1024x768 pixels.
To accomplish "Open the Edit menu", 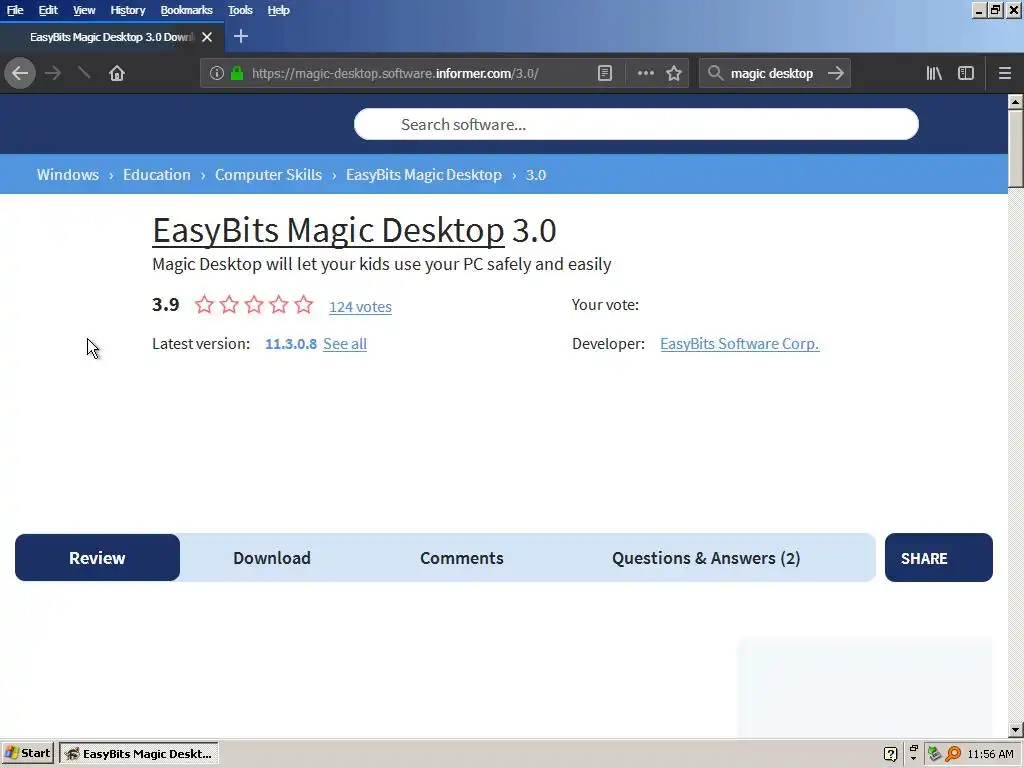I will (x=48, y=10).
